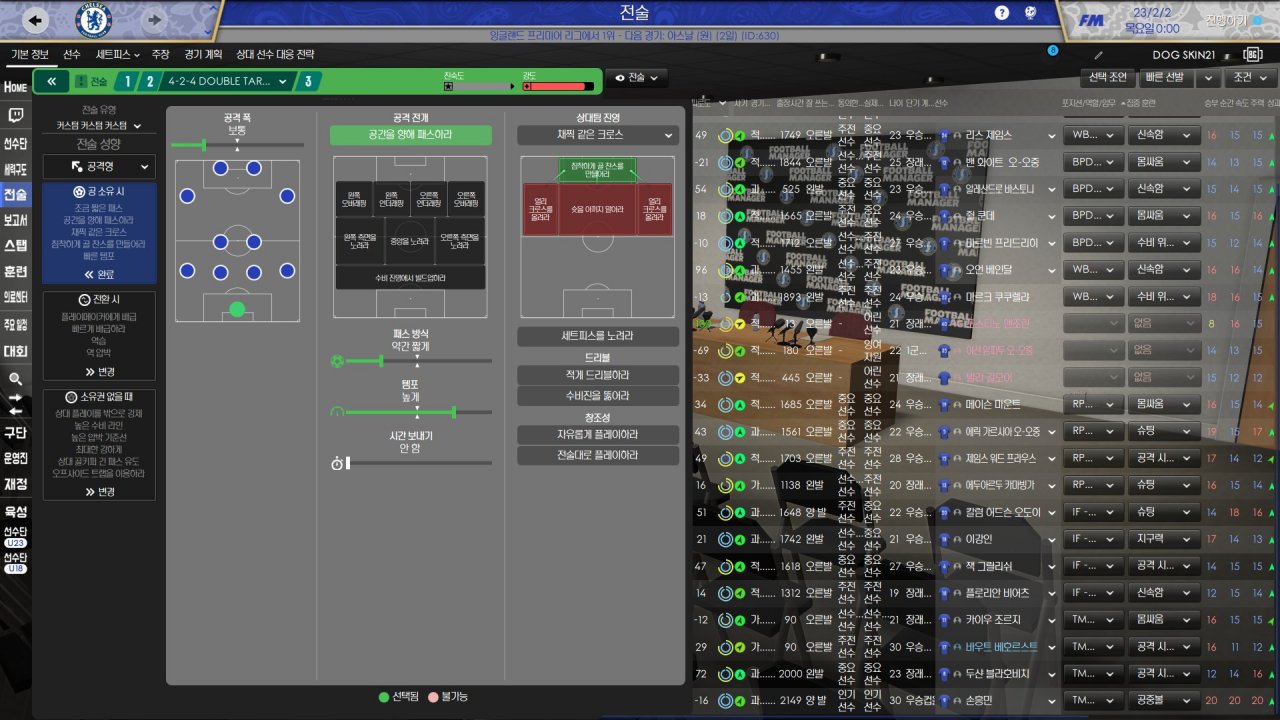
Task: Open the 커스텀 tactic style dropdown
Action: tap(99, 126)
